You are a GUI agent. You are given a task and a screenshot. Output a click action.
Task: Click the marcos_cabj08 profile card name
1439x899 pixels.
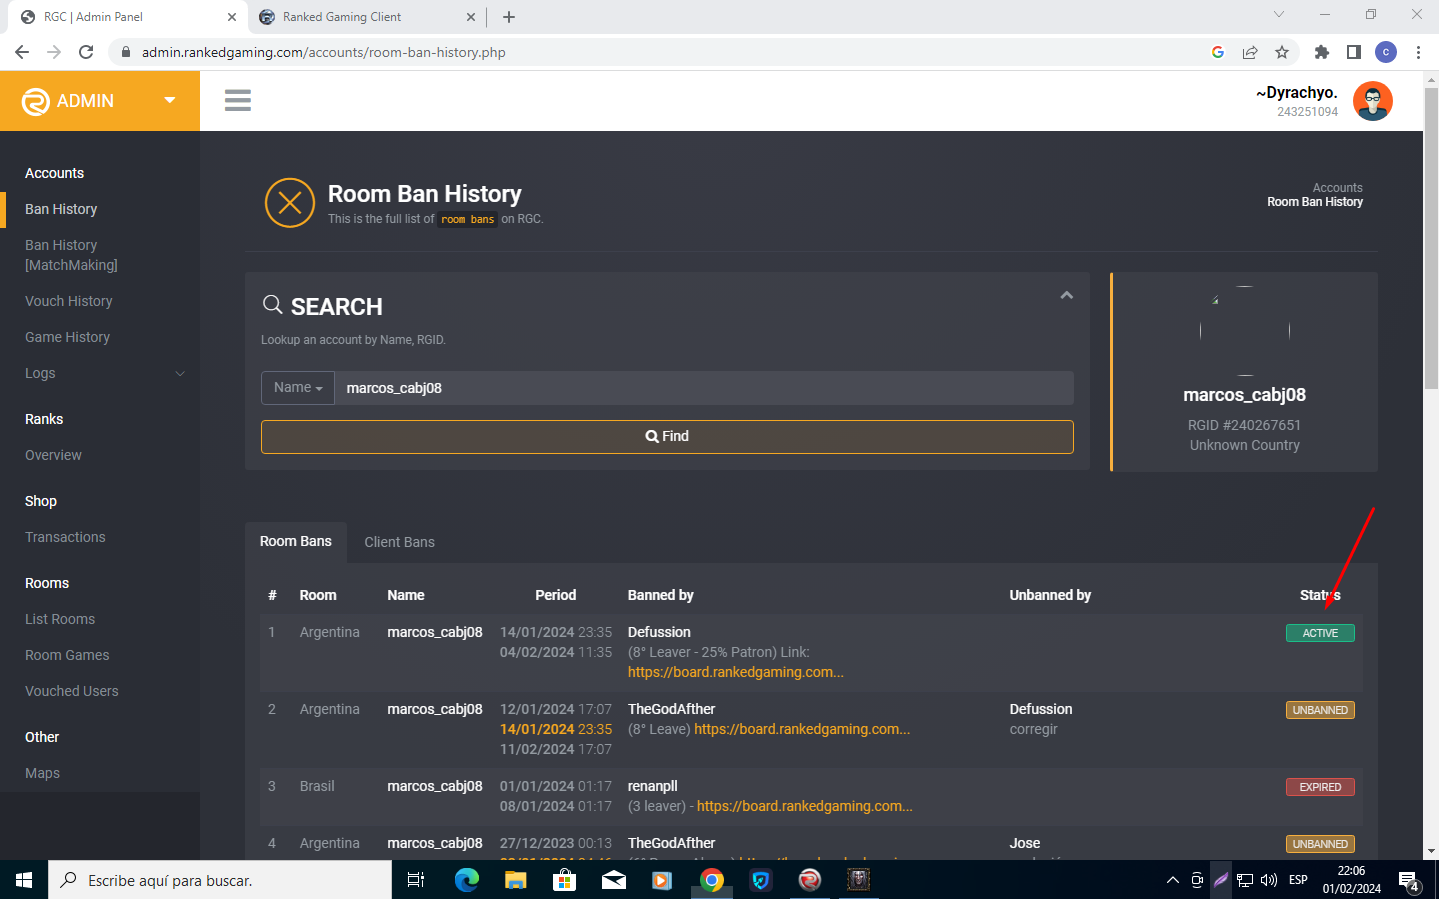click(1244, 395)
